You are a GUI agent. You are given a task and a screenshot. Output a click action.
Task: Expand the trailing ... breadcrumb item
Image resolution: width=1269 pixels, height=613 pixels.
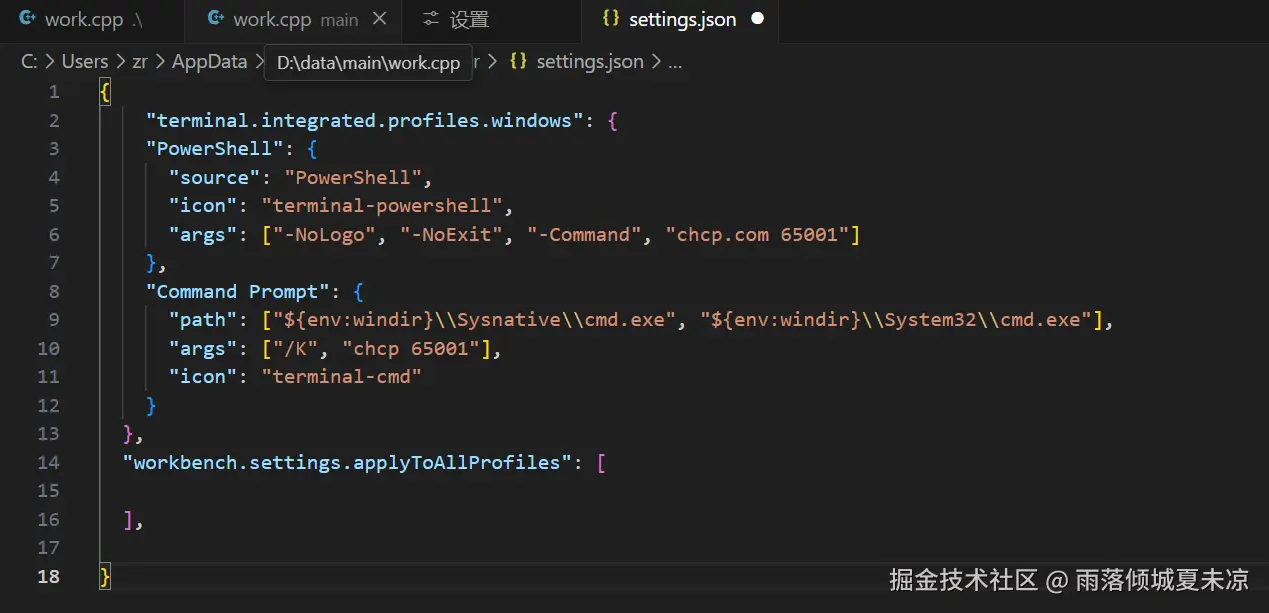[x=675, y=62]
